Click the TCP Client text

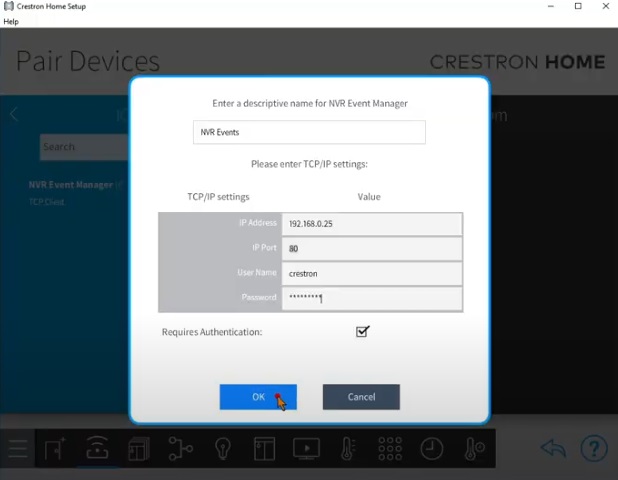(x=47, y=202)
